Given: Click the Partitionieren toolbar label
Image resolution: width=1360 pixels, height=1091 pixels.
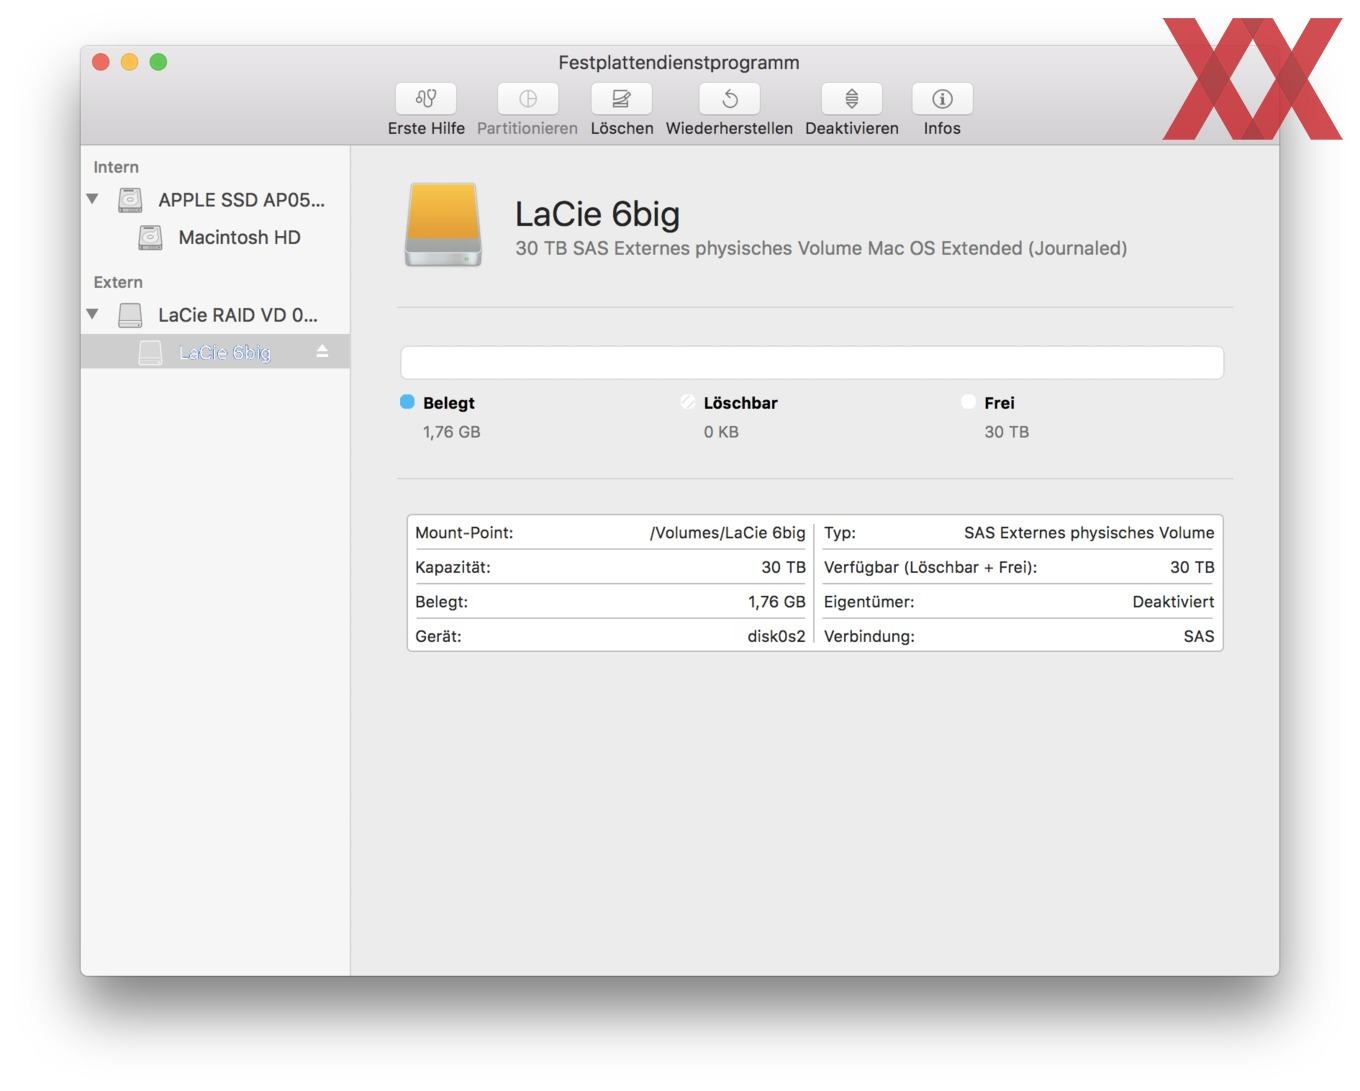Looking at the screenshot, I should click(x=527, y=128).
